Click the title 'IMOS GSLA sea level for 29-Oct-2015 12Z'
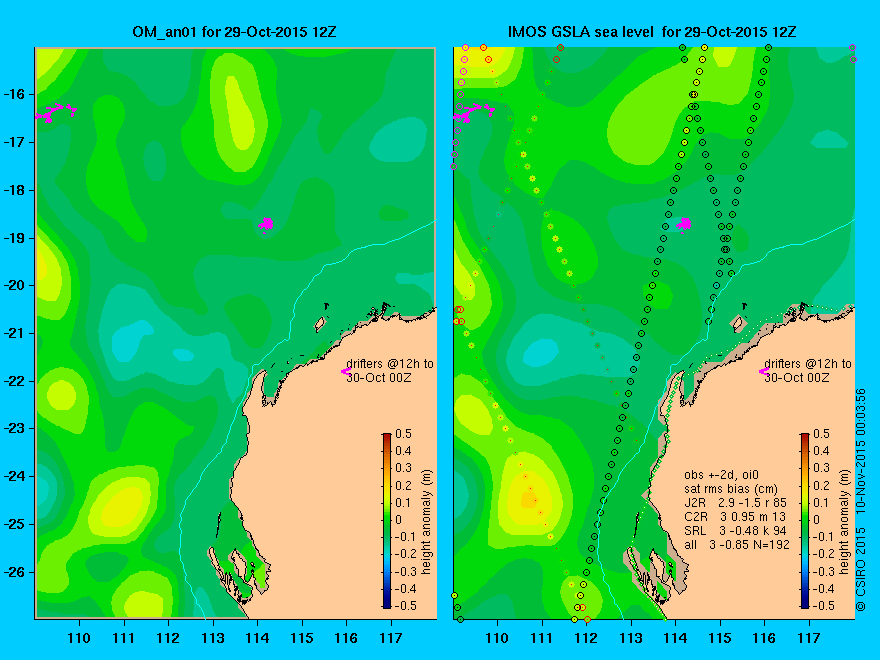The image size is (880, 660). (652, 32)
